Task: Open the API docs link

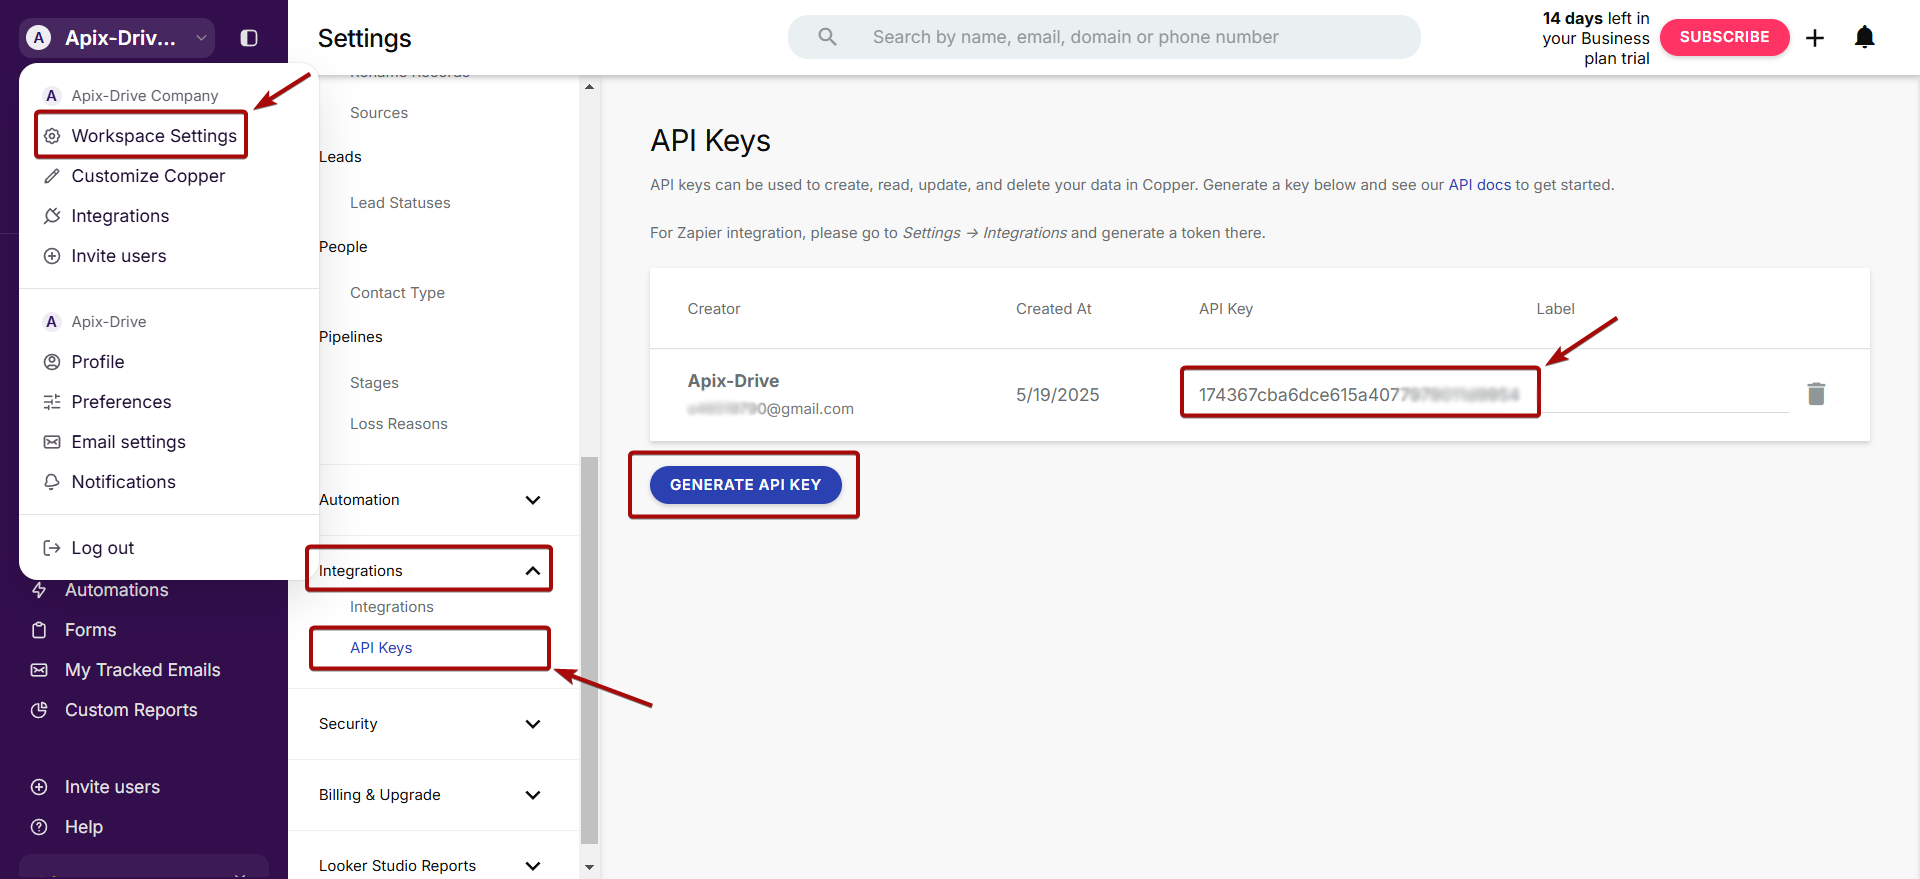Action: pyautogui.click(x=1480, y=185)
